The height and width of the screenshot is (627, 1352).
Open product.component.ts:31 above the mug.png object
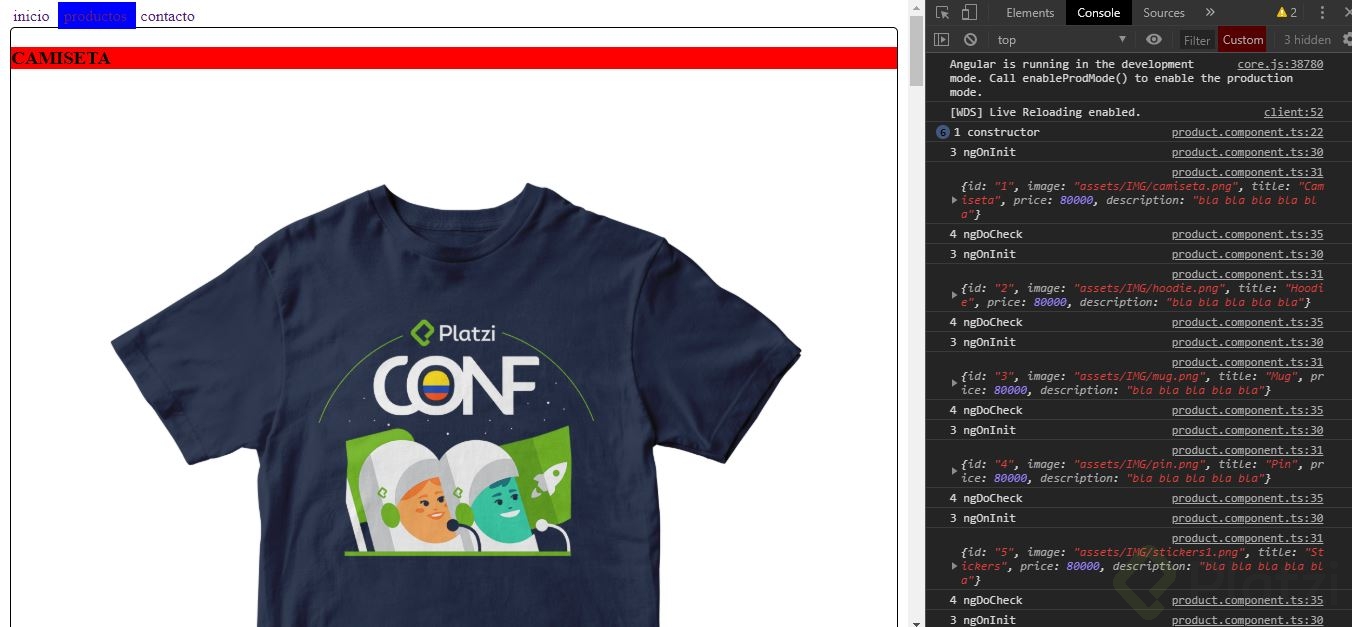[x=1247, y=362]
